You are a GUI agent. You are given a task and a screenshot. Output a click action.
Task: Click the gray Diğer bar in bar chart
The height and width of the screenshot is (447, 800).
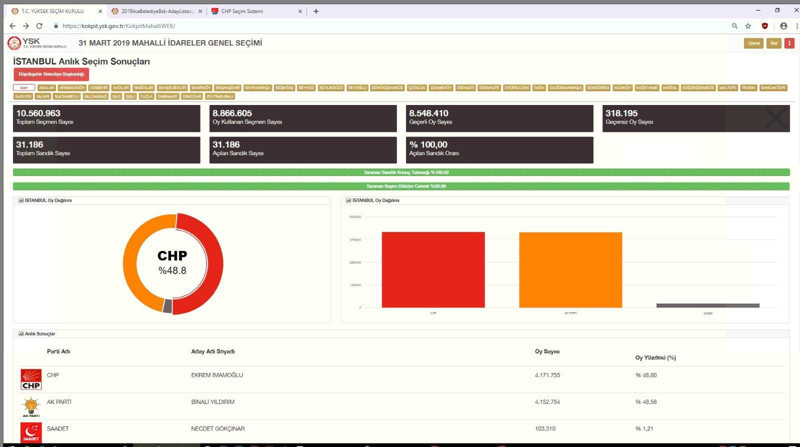[708, 306]
